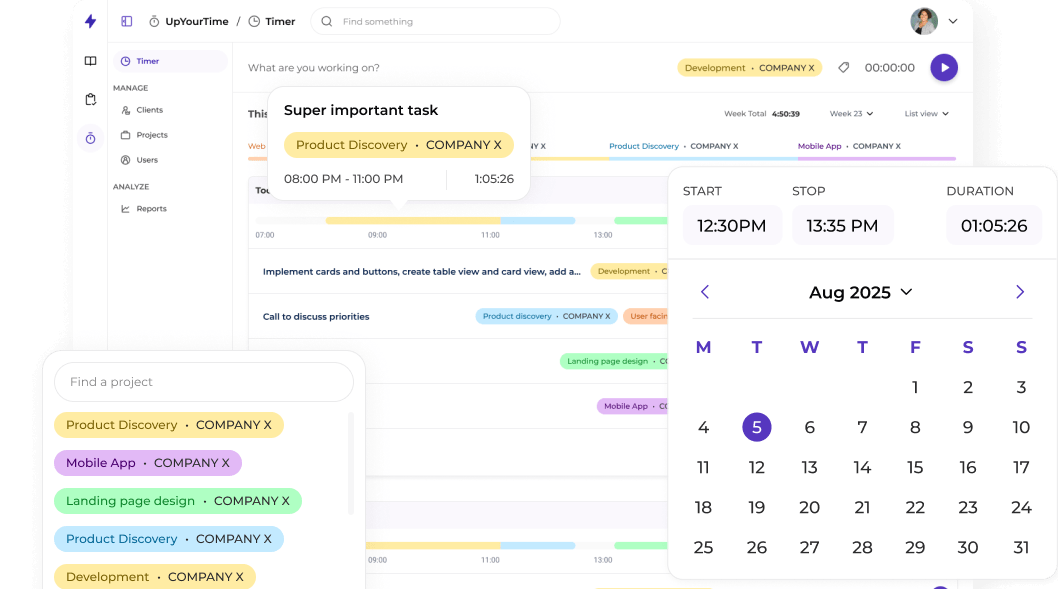
Task: Select Development project in project list
Action: point(155,577)
